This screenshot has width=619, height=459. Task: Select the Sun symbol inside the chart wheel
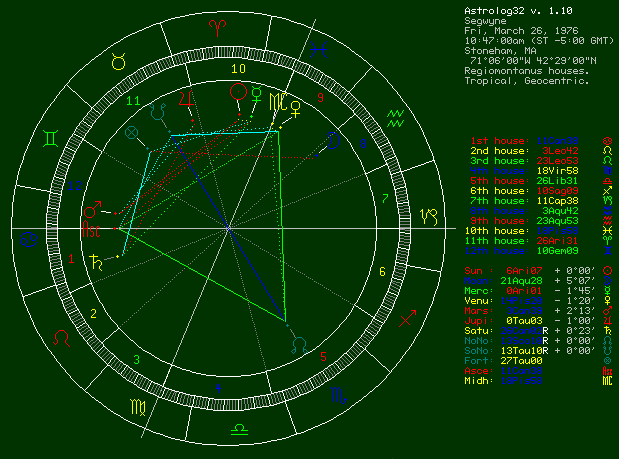coord(238,92)
